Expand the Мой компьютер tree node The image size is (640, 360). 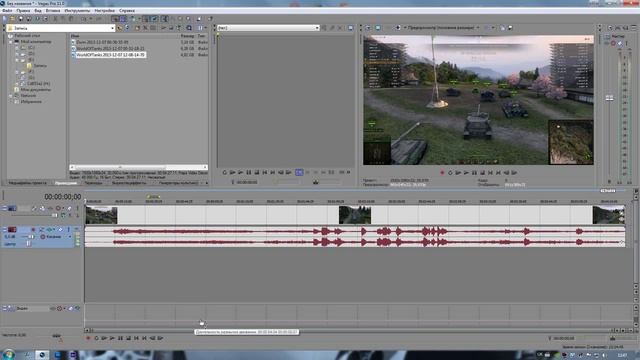point(11,42)
